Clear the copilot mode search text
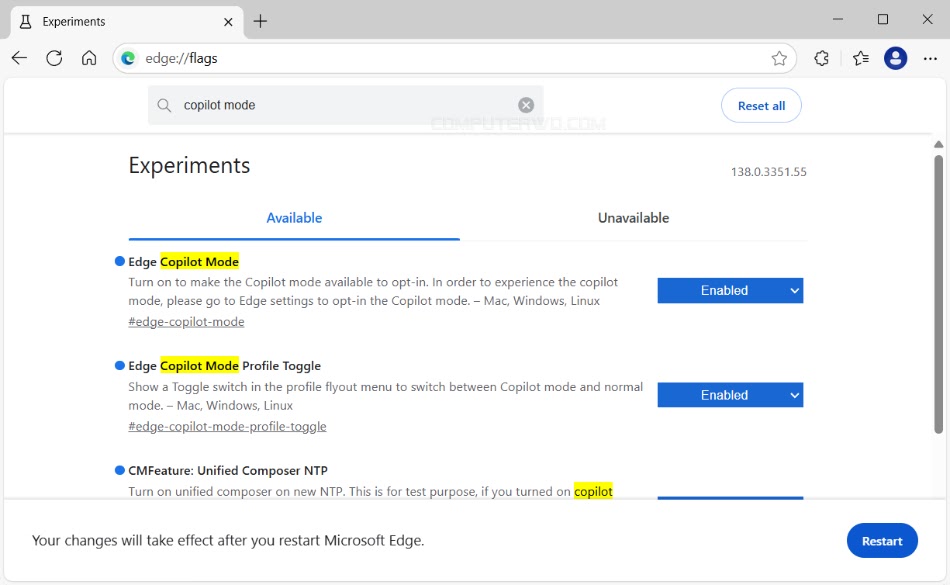This screenshot has height=585, width=950. pos(526,105)
